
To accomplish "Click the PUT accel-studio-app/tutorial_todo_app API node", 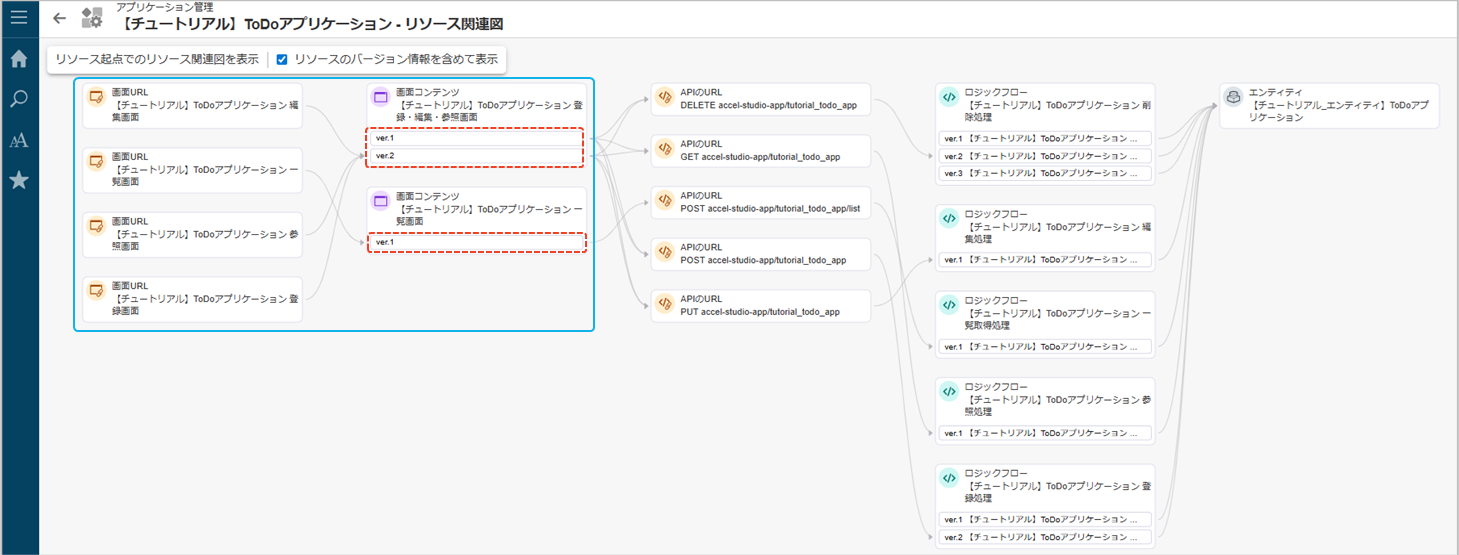I will pos(761,305).
